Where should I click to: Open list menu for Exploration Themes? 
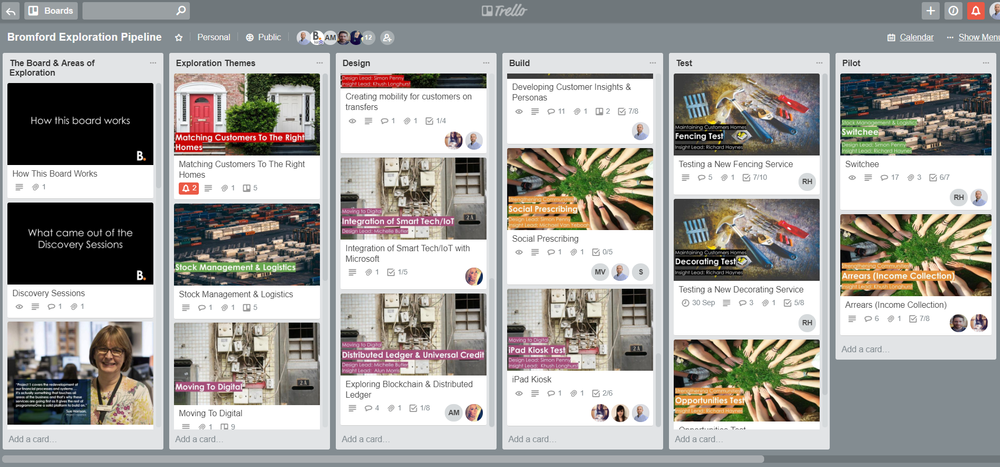pos(320,63)
